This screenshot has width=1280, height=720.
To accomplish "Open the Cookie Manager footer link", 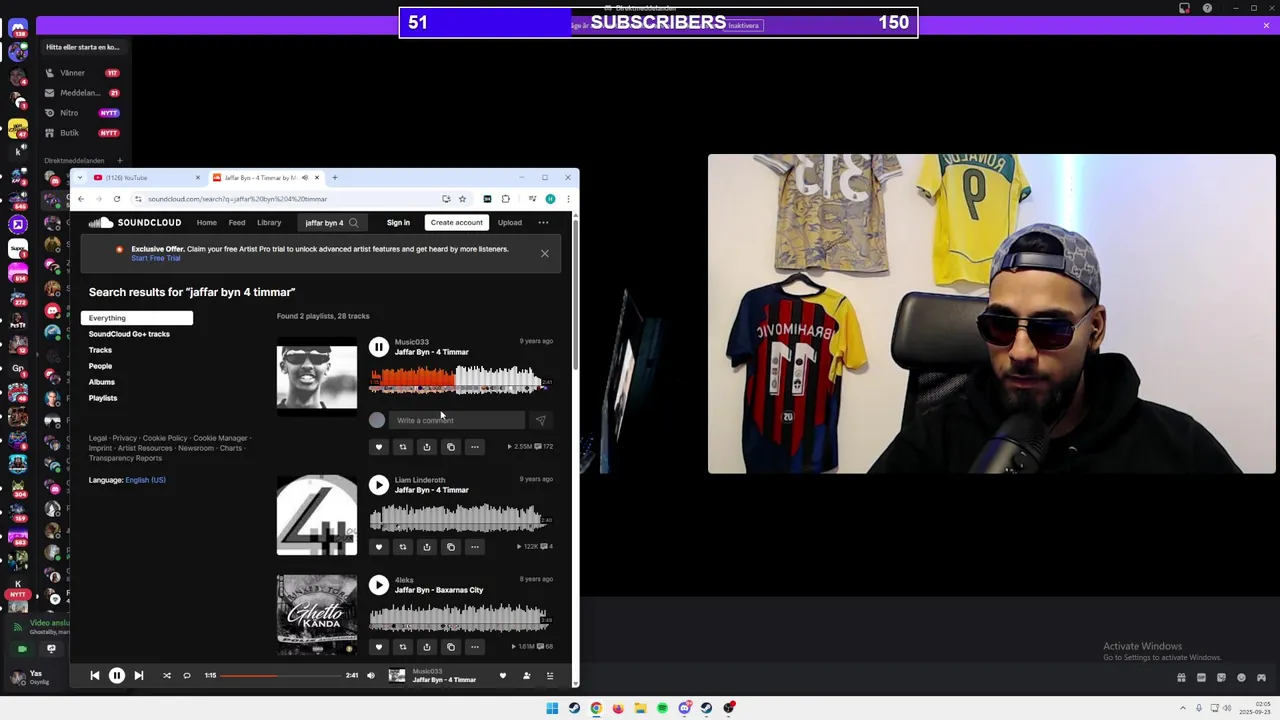I will tap(220, 438).
